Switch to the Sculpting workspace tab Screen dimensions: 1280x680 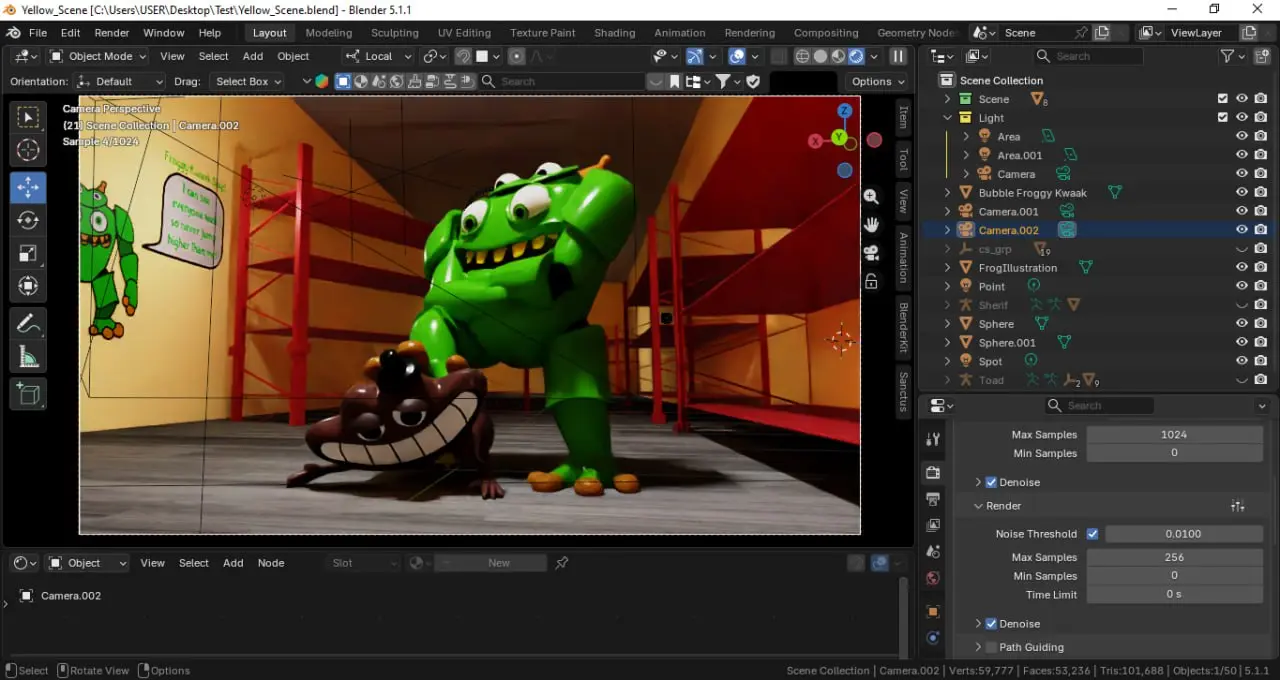click(395, 33)
